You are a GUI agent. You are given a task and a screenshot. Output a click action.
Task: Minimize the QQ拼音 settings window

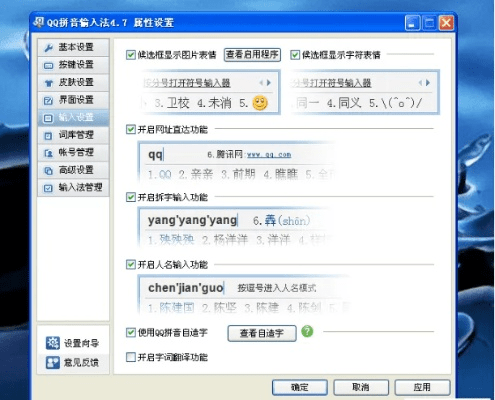412,23
